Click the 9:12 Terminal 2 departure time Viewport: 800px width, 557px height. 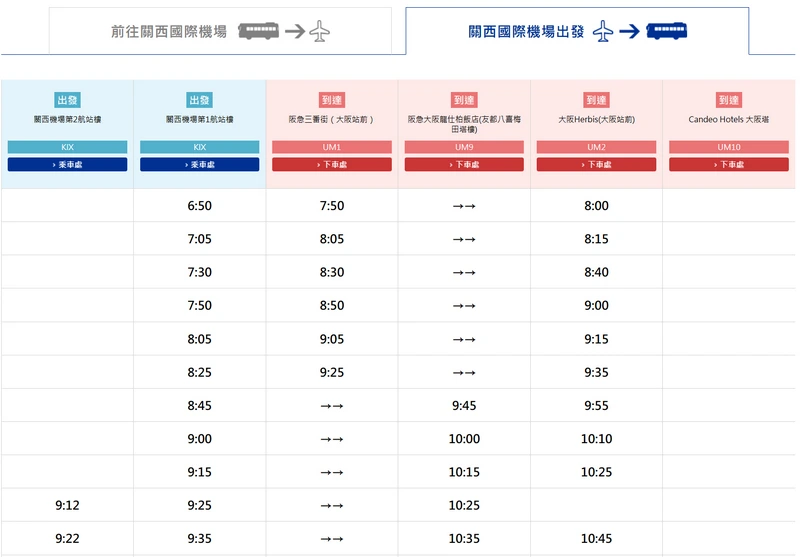click(67, 505)
